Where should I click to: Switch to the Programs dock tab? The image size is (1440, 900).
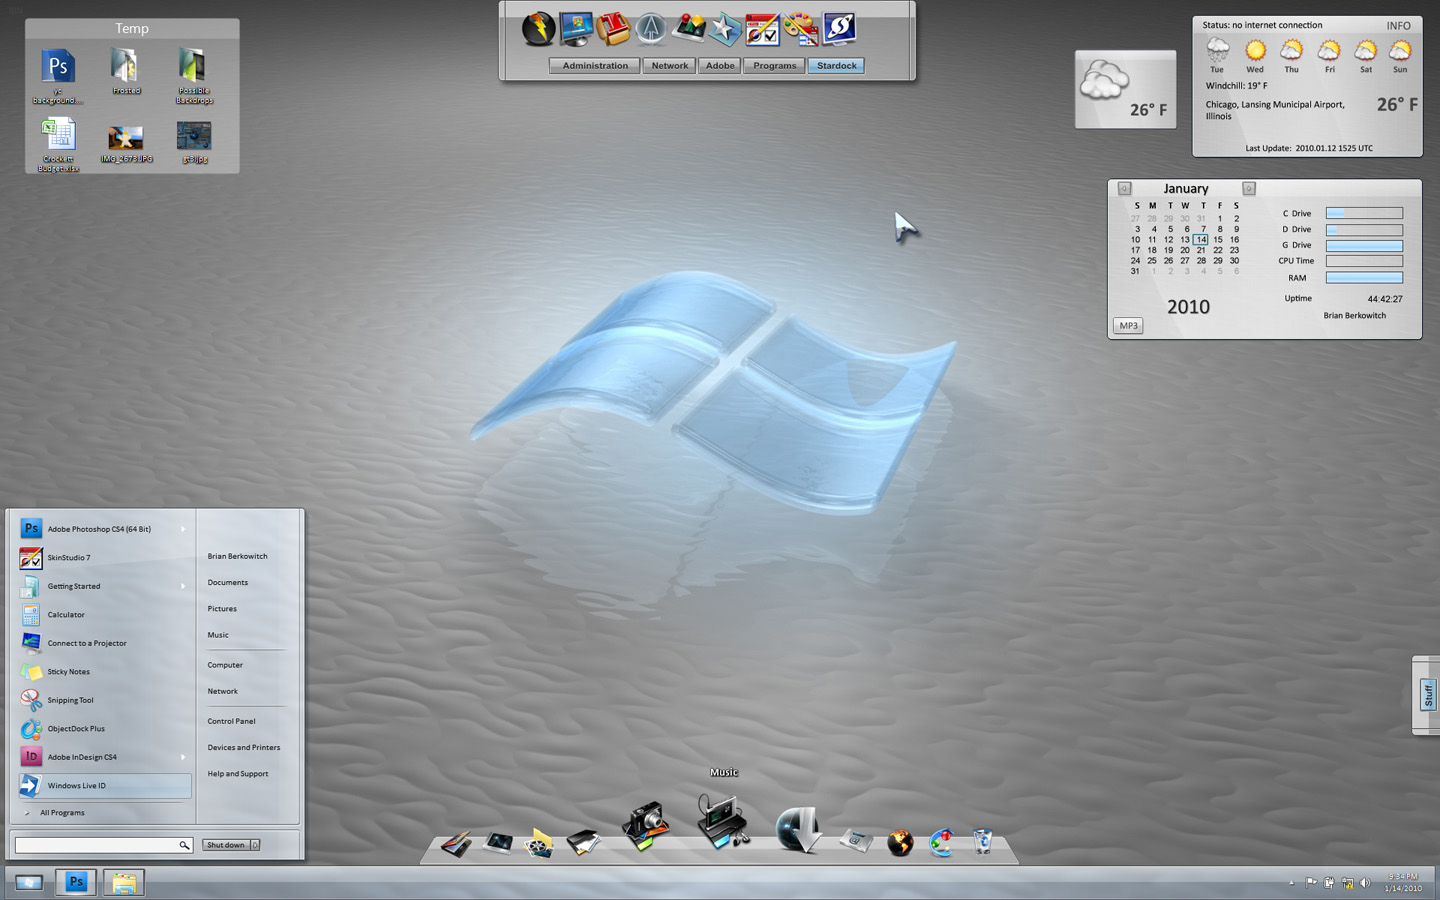coord(775,66)
